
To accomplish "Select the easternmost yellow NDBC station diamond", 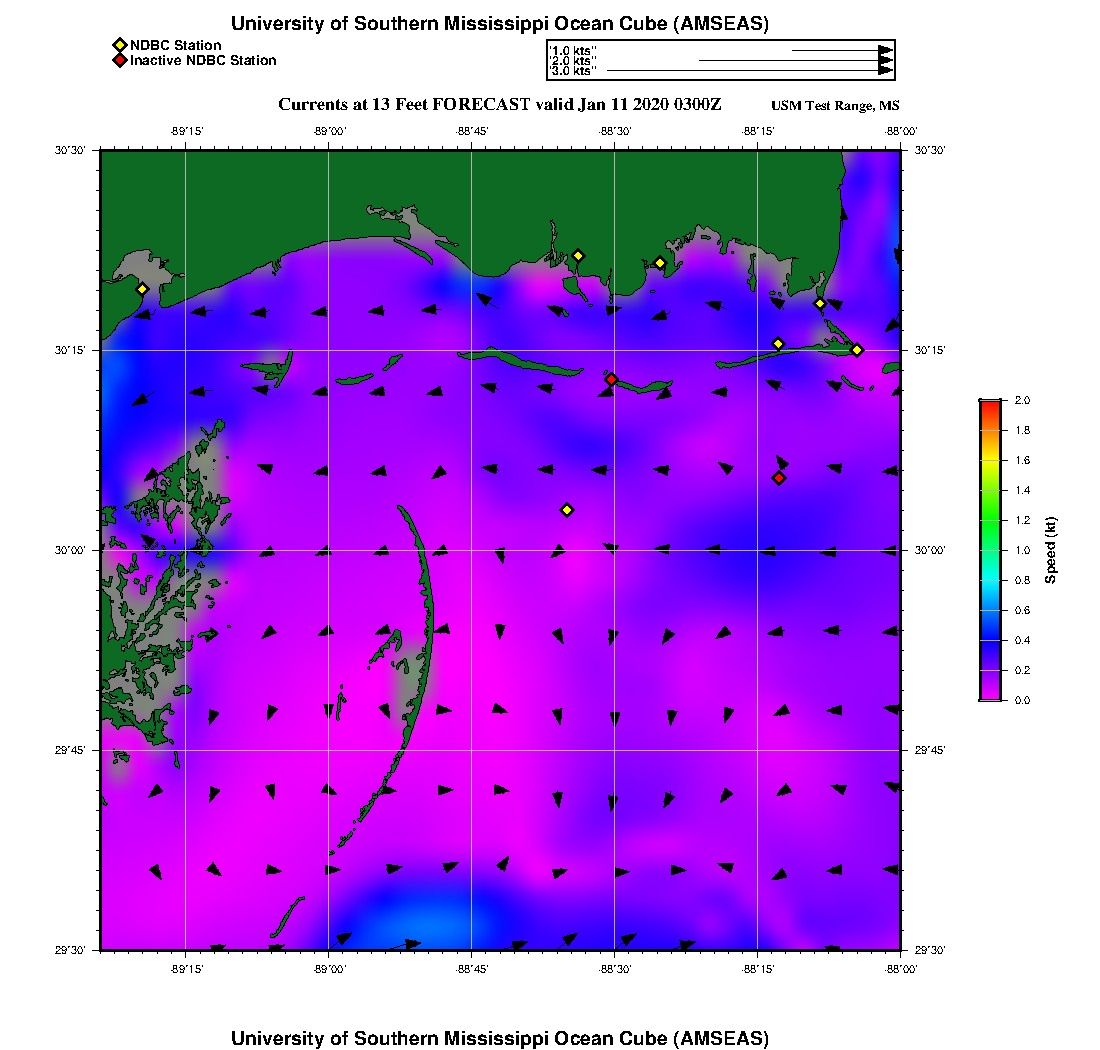I will click(857, 349).
